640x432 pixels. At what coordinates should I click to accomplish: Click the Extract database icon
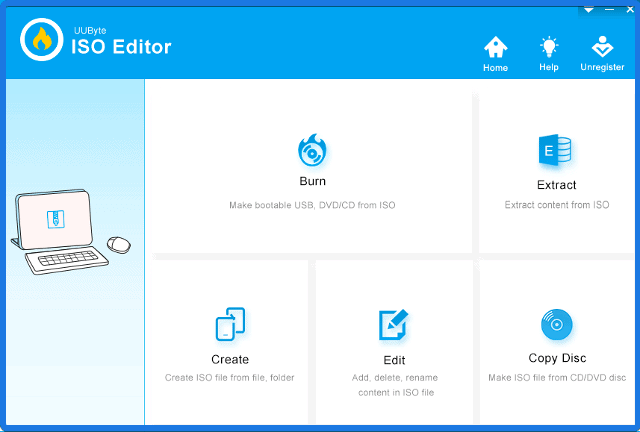coord(555,150)
